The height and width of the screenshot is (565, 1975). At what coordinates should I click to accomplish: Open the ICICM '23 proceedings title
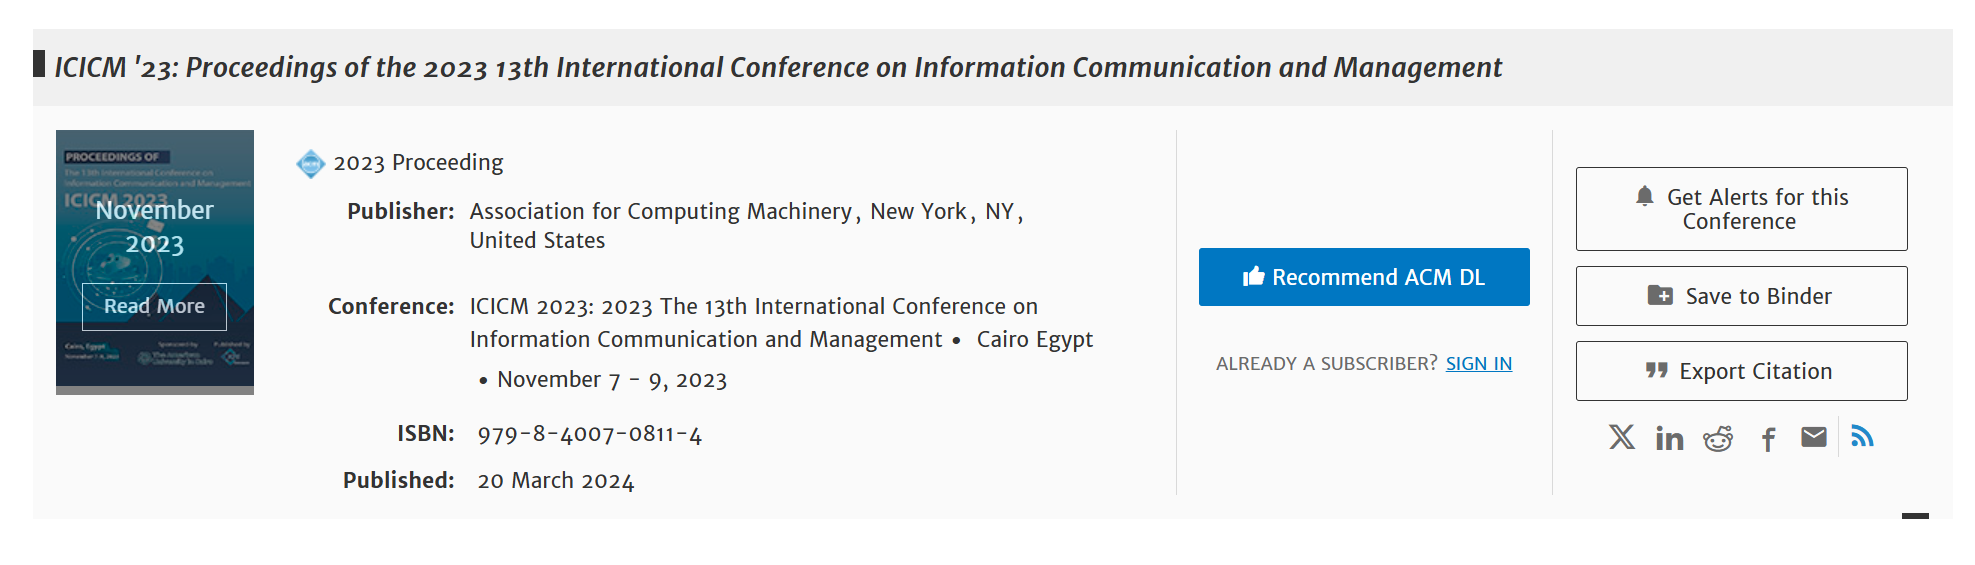coord(778,67)
